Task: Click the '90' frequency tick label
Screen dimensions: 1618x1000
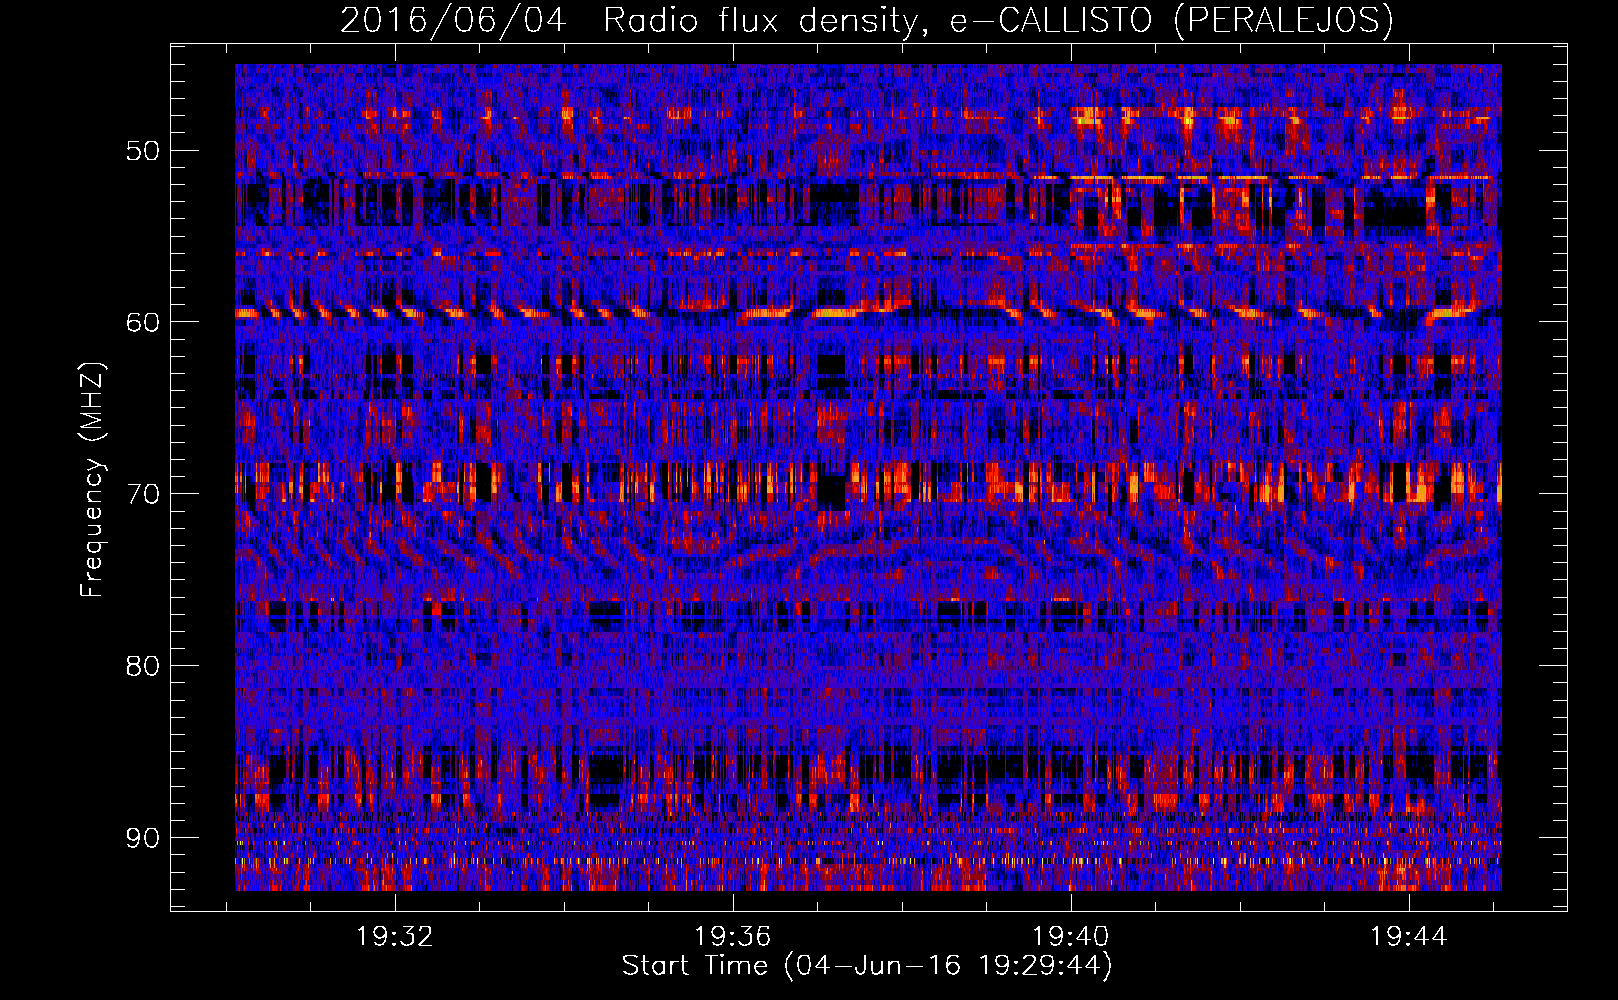Action: (142, 837)
